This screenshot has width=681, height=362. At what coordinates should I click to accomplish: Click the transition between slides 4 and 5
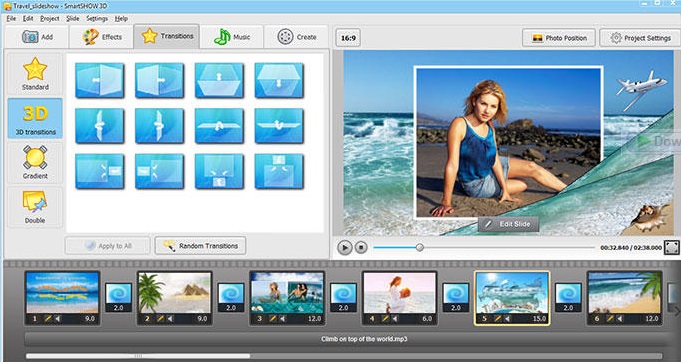click(x=456, y=297)
